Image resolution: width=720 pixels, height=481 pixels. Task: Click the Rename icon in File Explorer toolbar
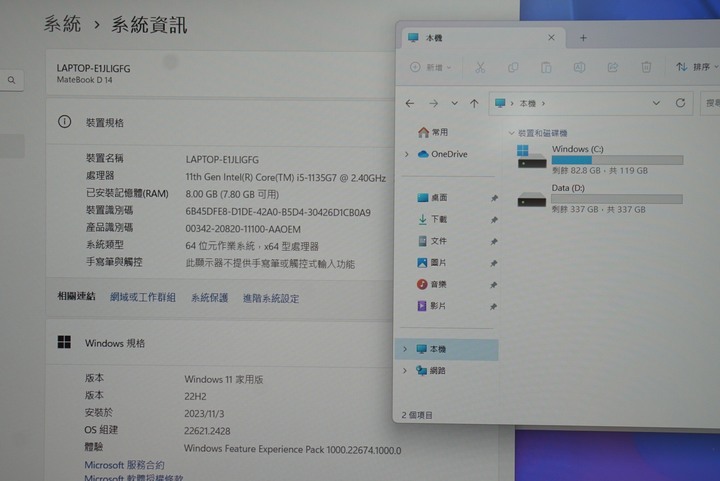click(x=579, y=67)
